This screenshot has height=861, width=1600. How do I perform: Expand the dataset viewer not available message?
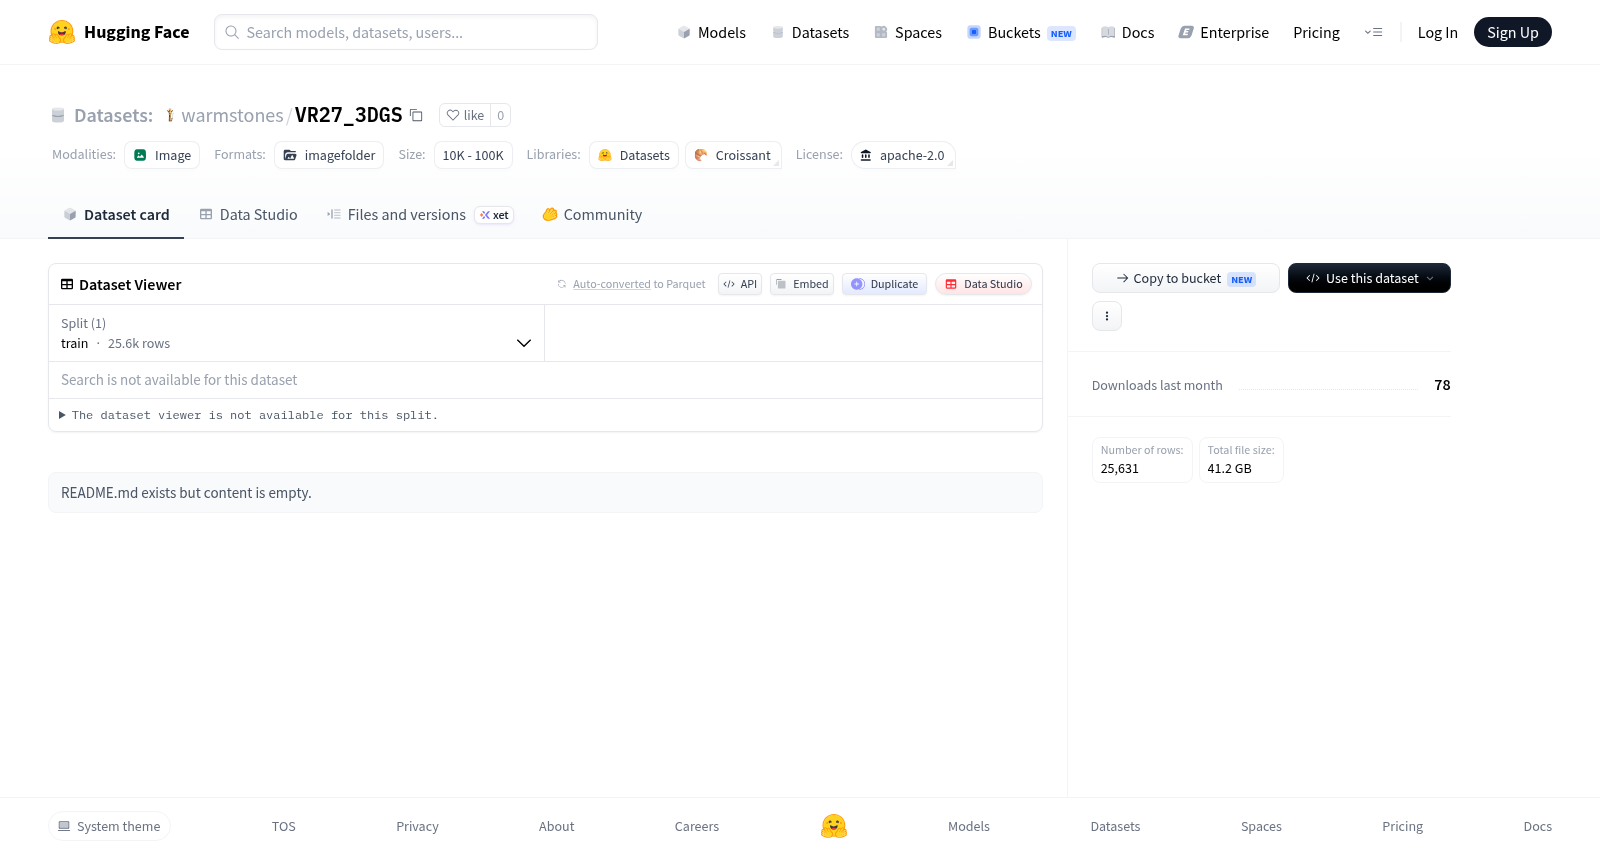point(248,415)
